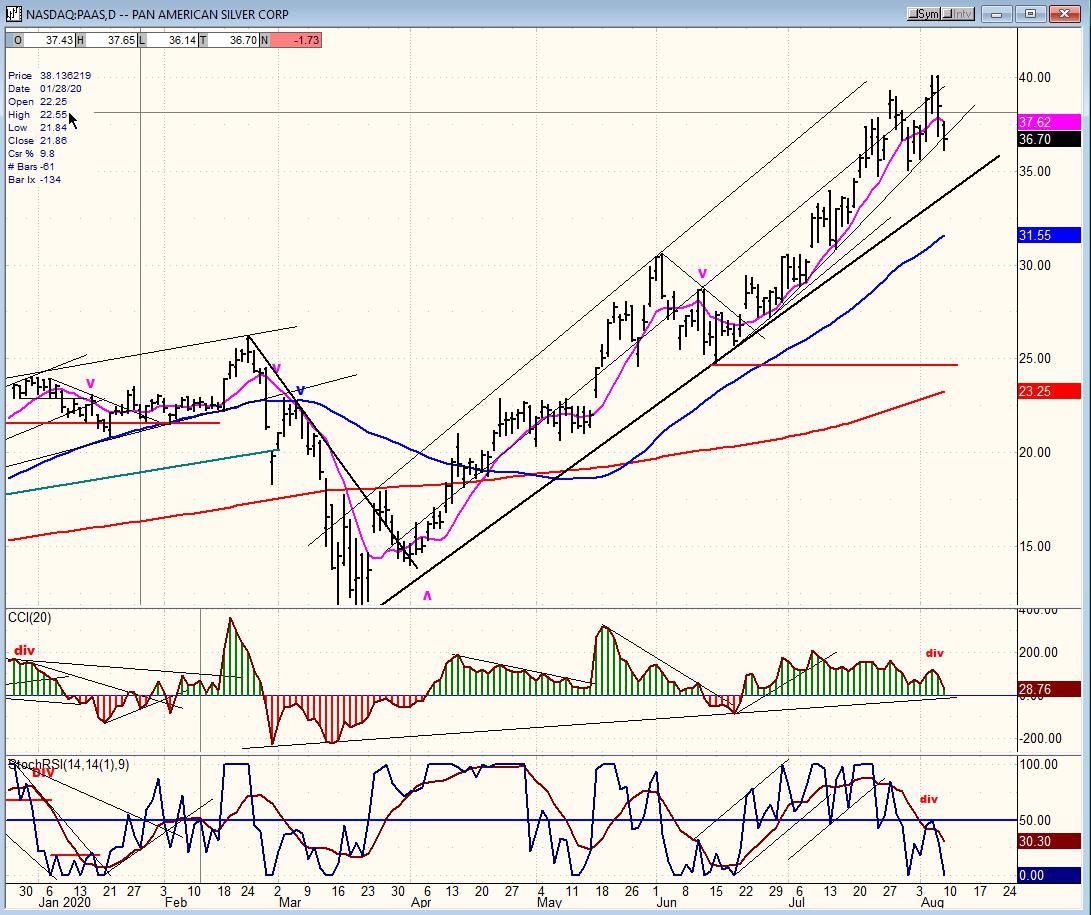
Task: Click the Csr % 9.8 data row
Action: click(31, 154)
